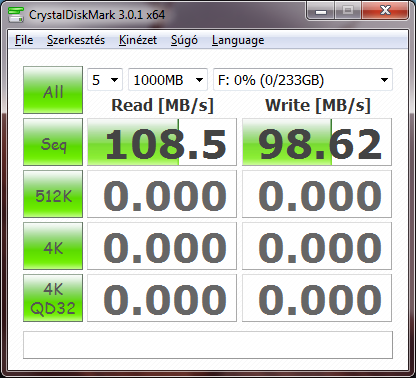Click the 4K QD32 read result 0.000
Viewport: 416px width, 378px height.
tap(162, 298)
